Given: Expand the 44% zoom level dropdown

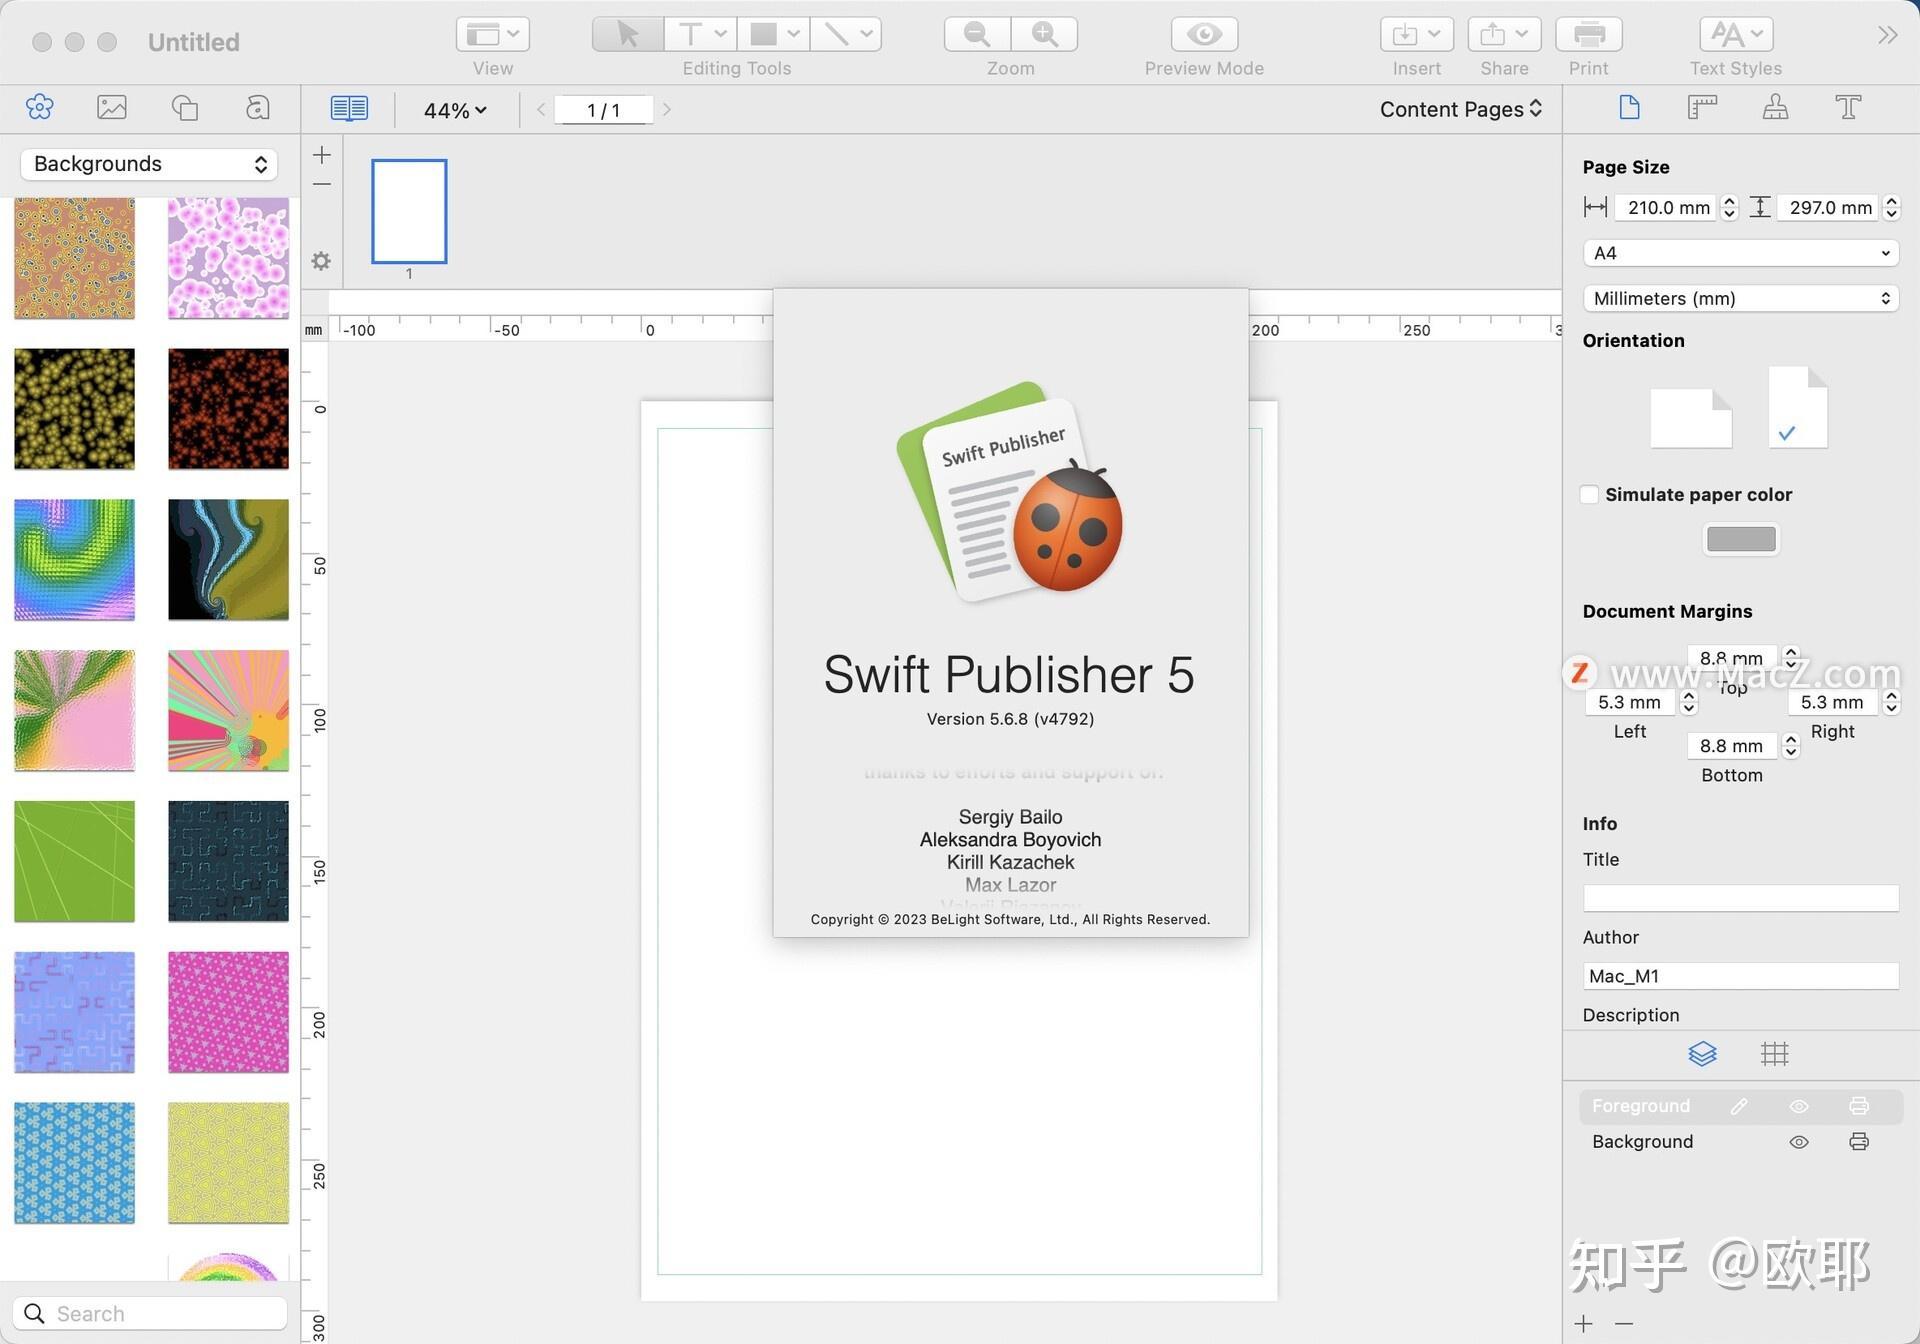Looking at the screenshot, I should click(x=455, y=110).
